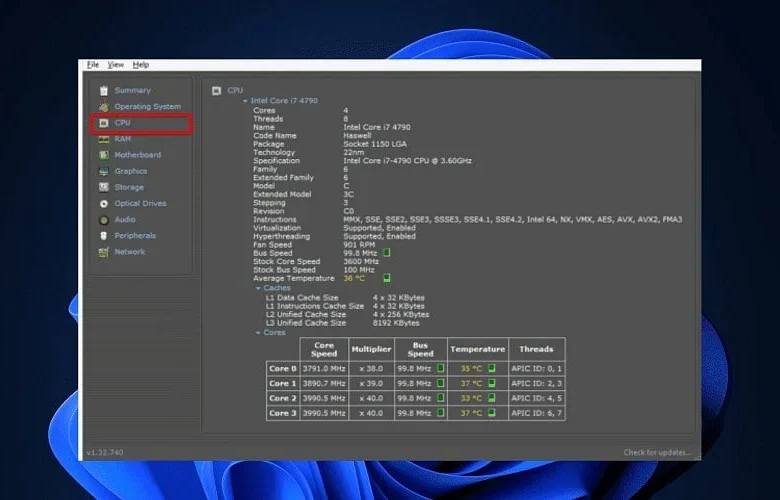780x500 pixels.
Task: Select the Core Speed column header
Action: [x=324, y=349]
